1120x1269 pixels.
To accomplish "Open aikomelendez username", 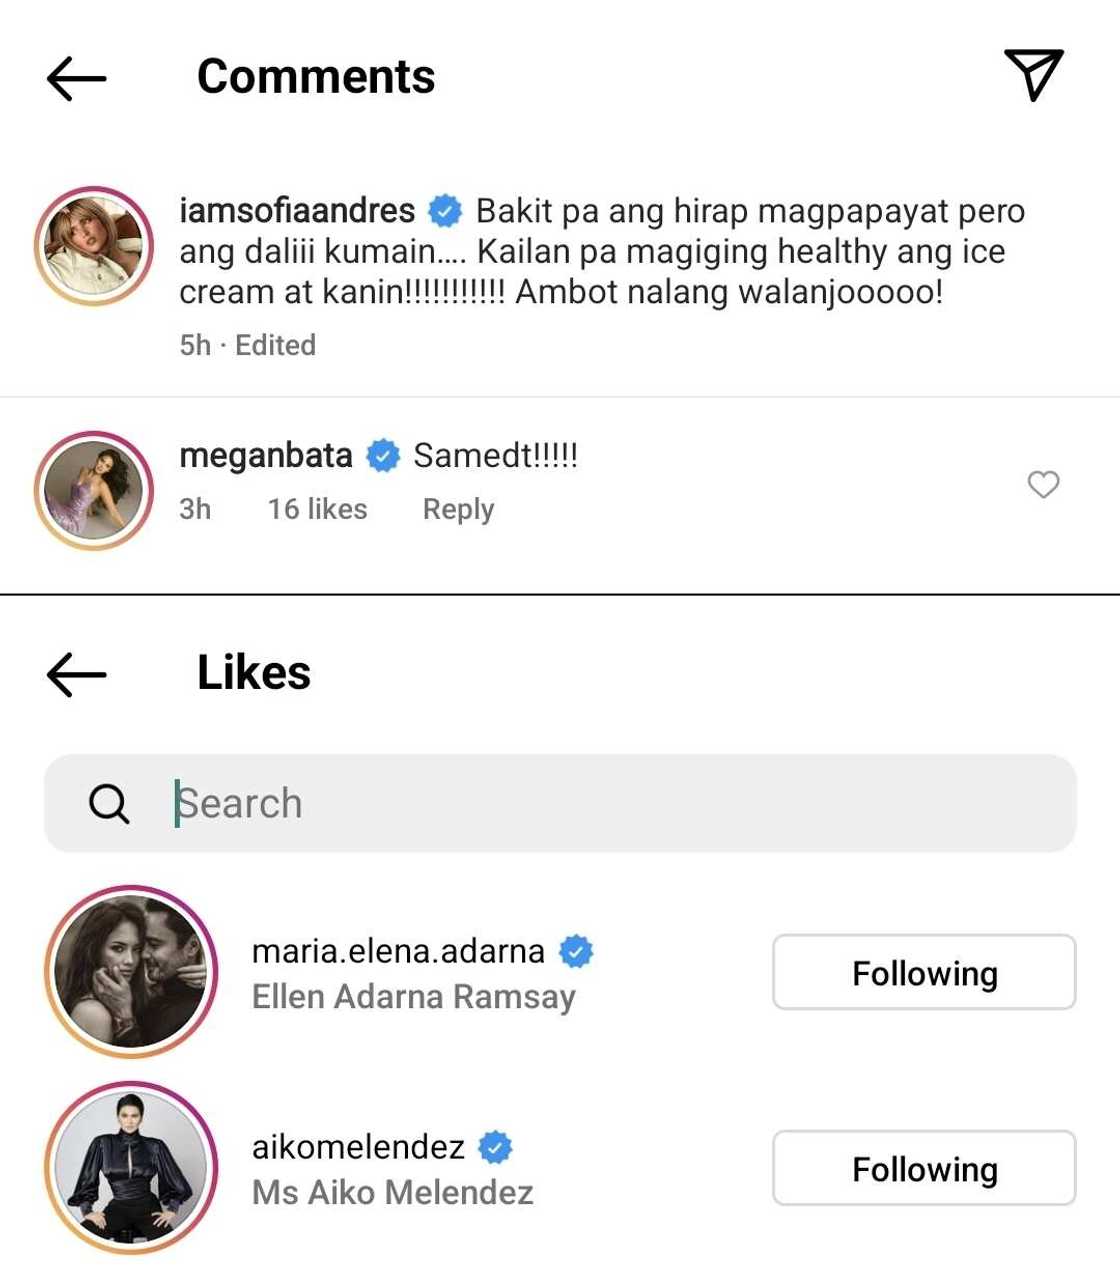I will [x=358, y=1146].
